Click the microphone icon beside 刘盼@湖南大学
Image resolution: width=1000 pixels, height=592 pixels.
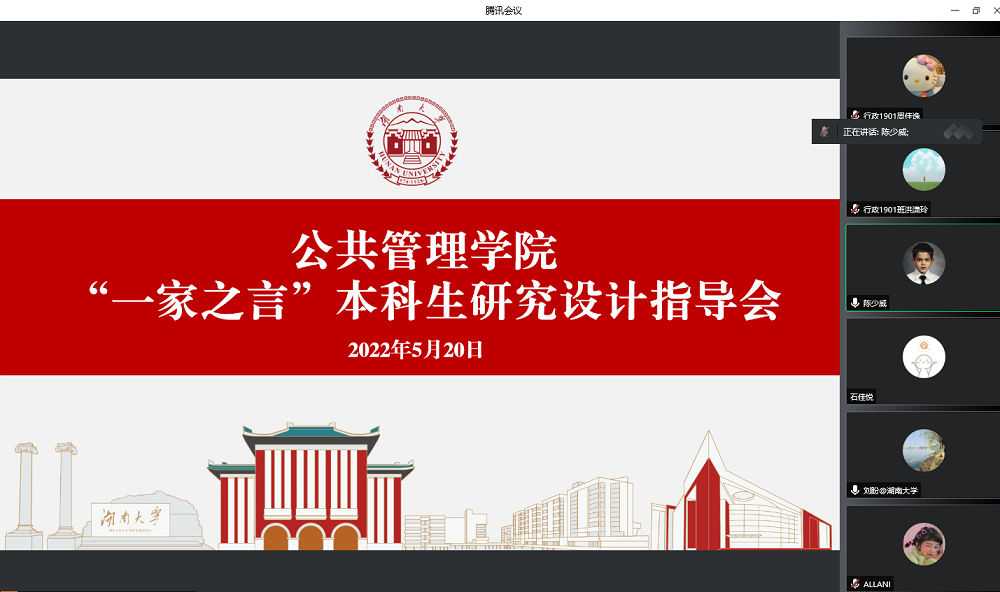click(855, 490)
